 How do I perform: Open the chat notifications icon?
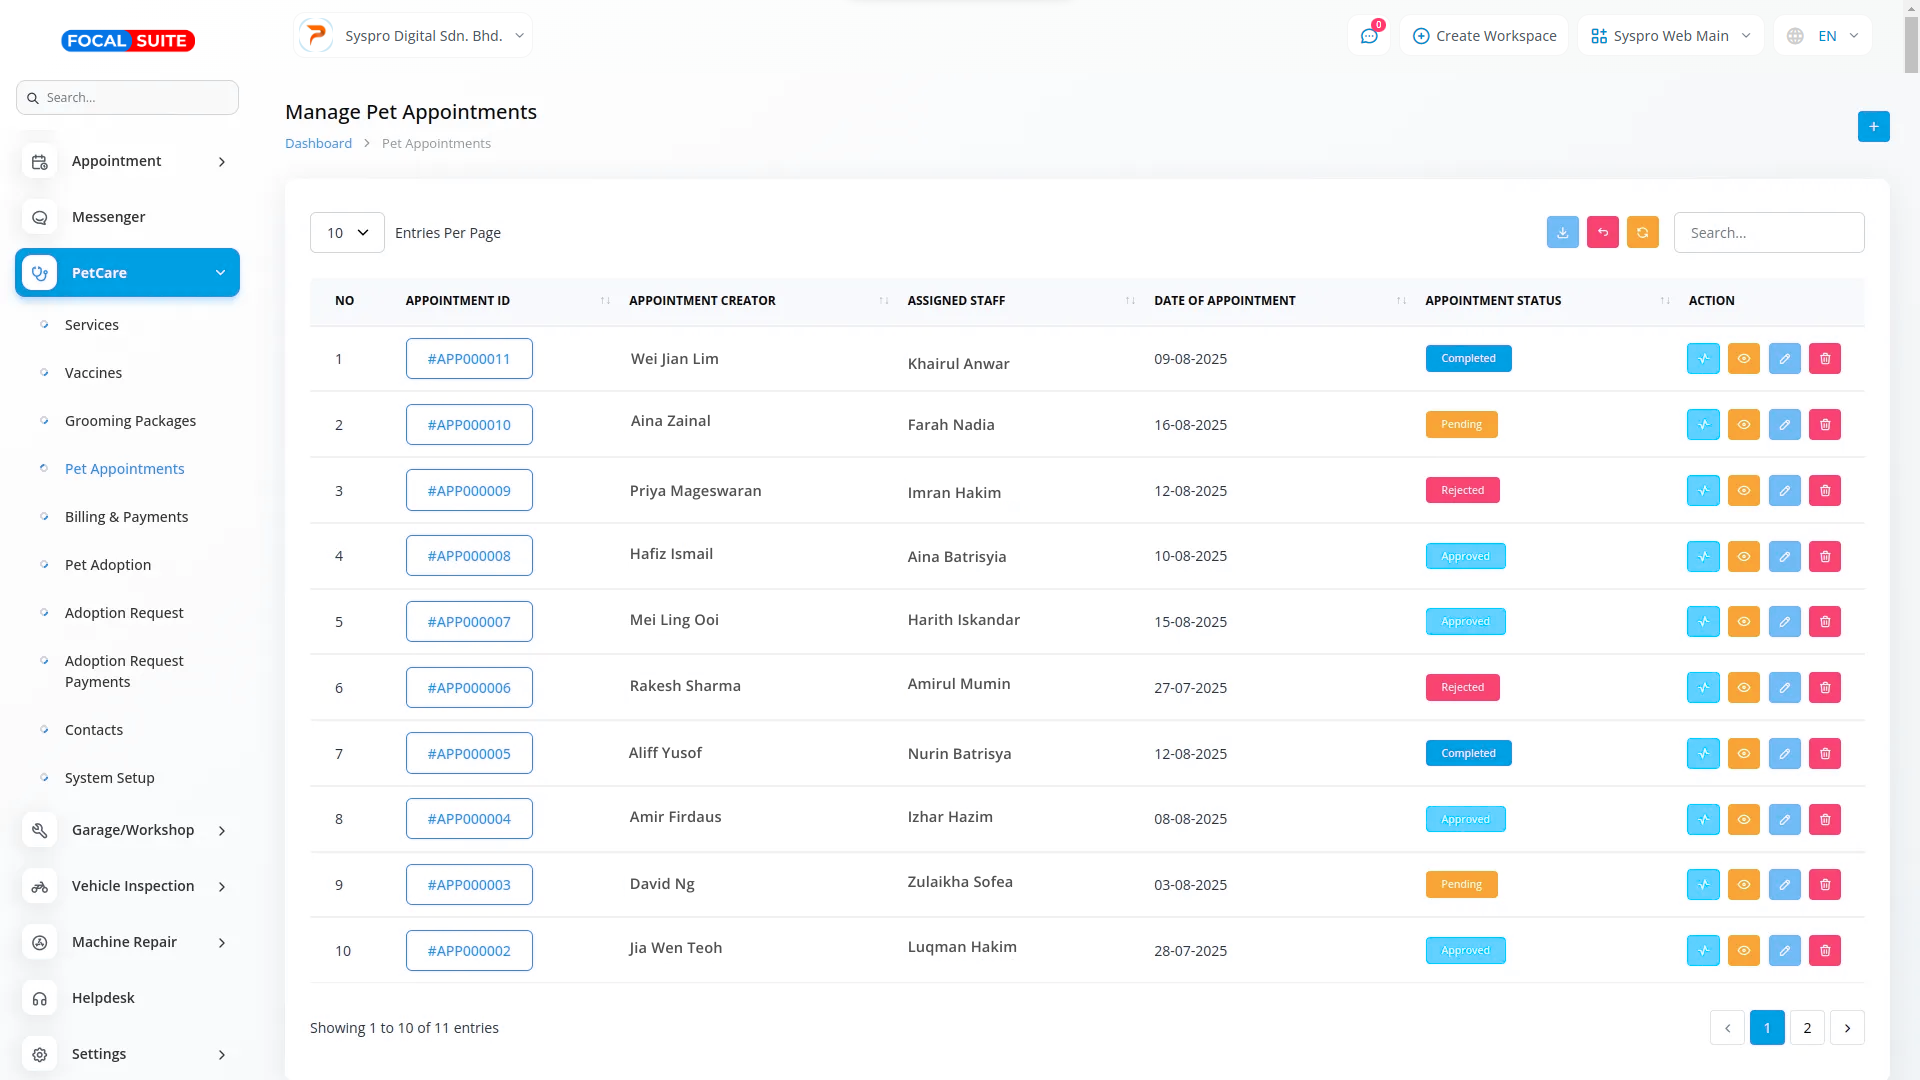point(1369,36)
